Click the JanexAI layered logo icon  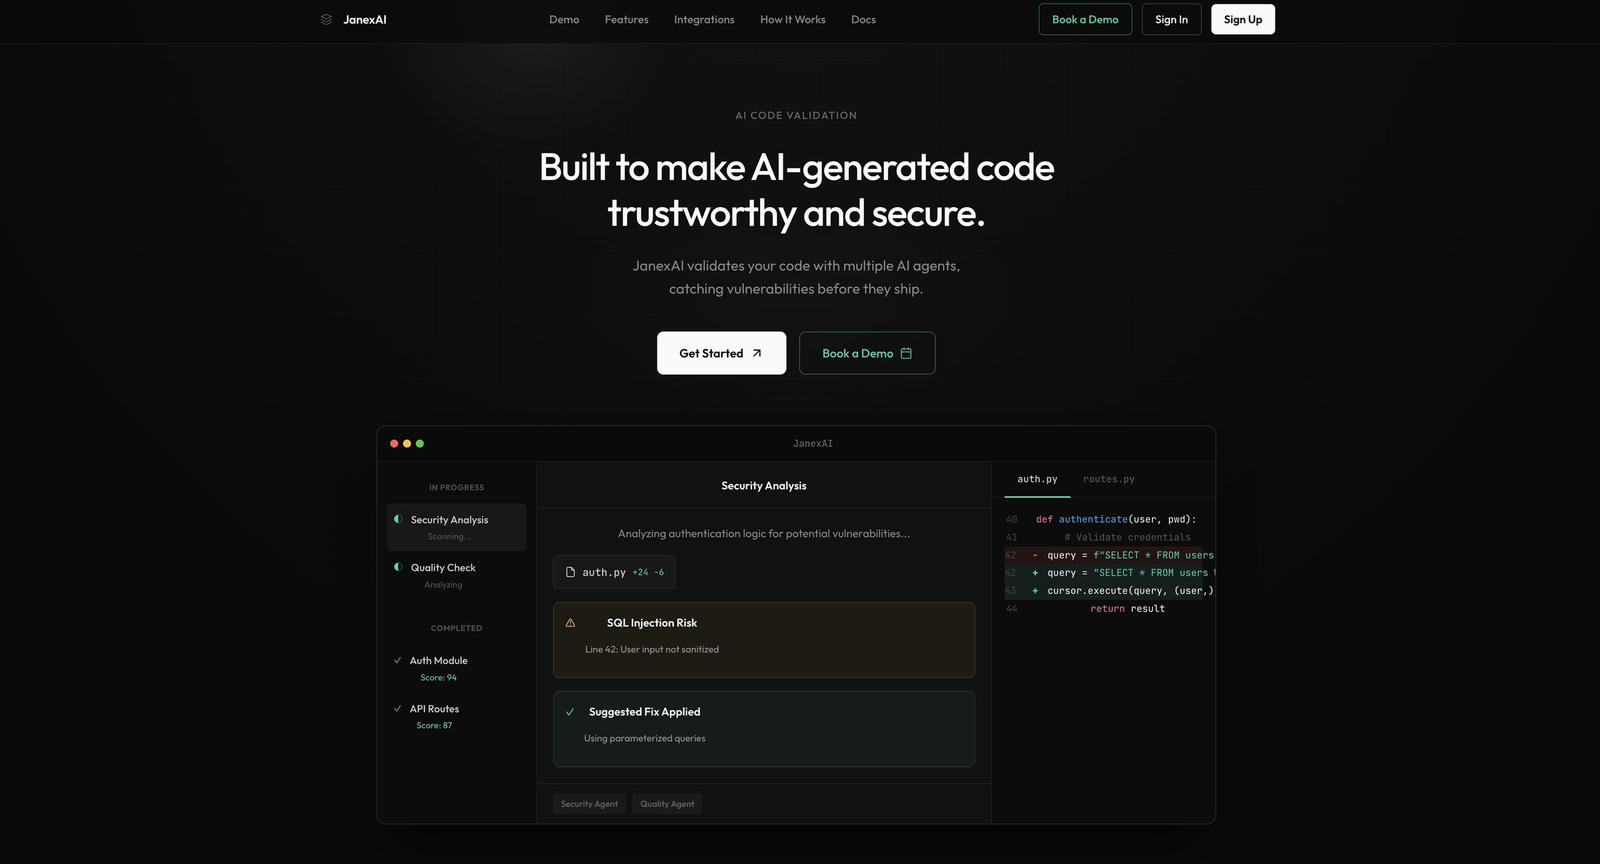[x=326, y=20]
